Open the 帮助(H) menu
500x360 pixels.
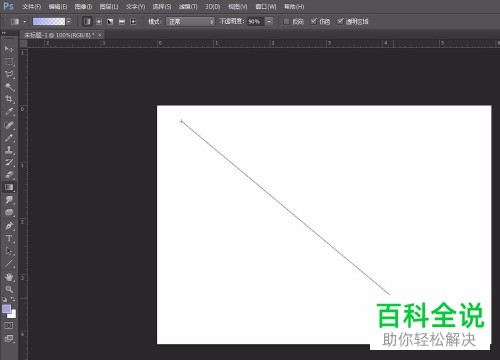pos(294,7)
